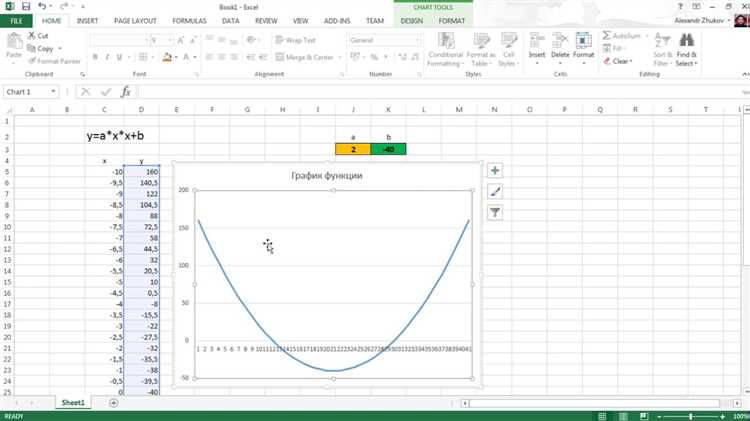Select the orange cell with value 2
This screenshot has width=750, height=421.
[x=353, y=149]
